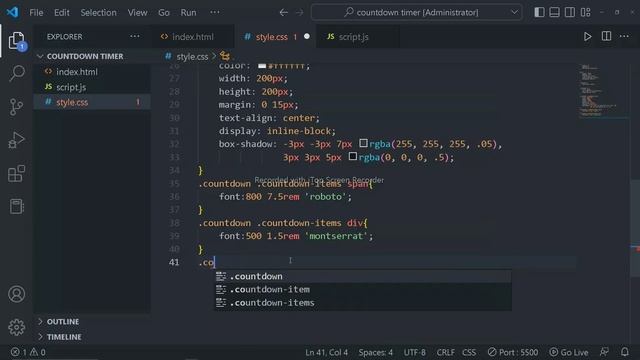
Task: Open the Search view icon
Action: coord(16,73)
